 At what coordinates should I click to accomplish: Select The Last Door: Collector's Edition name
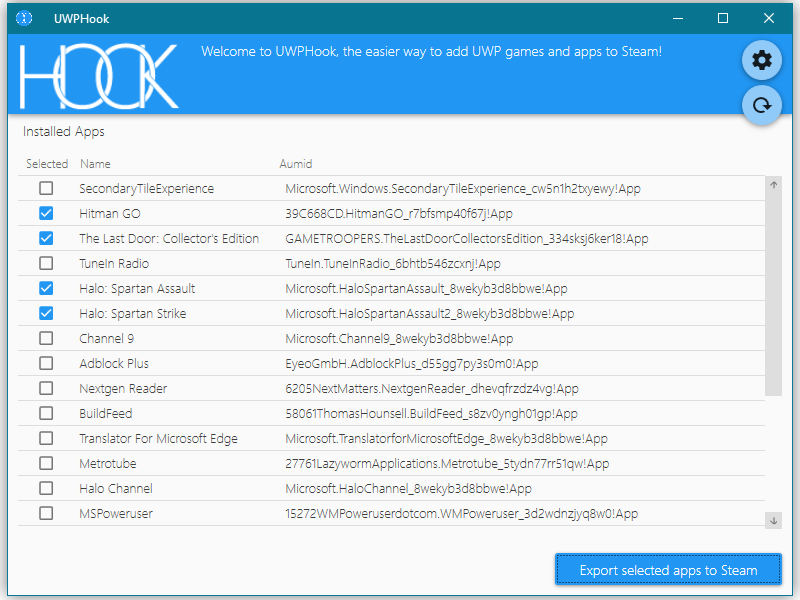coord(169,239)
